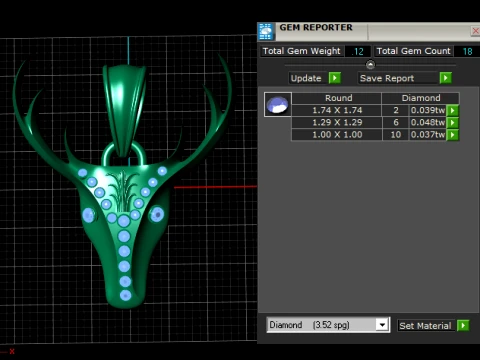Click the quantity 6 cell
480x360 pixels.
tap(396, 123)
